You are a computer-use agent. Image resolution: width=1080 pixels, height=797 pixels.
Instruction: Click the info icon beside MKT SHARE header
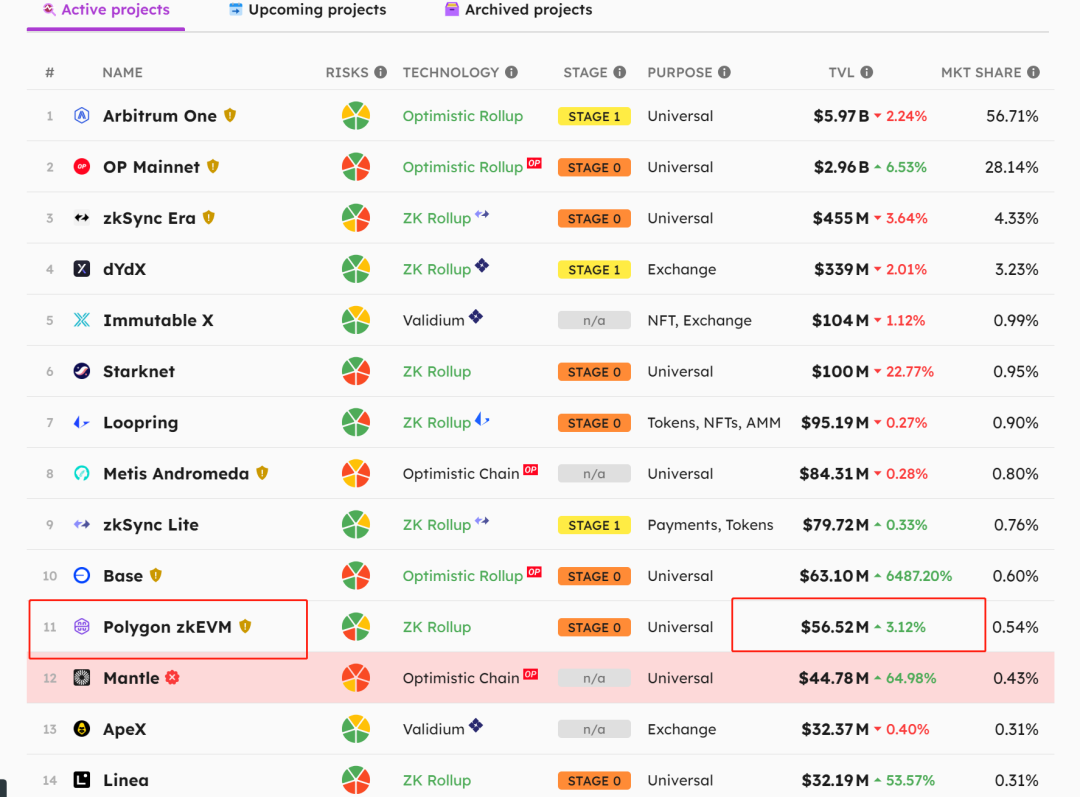(x=1033, y=72)
